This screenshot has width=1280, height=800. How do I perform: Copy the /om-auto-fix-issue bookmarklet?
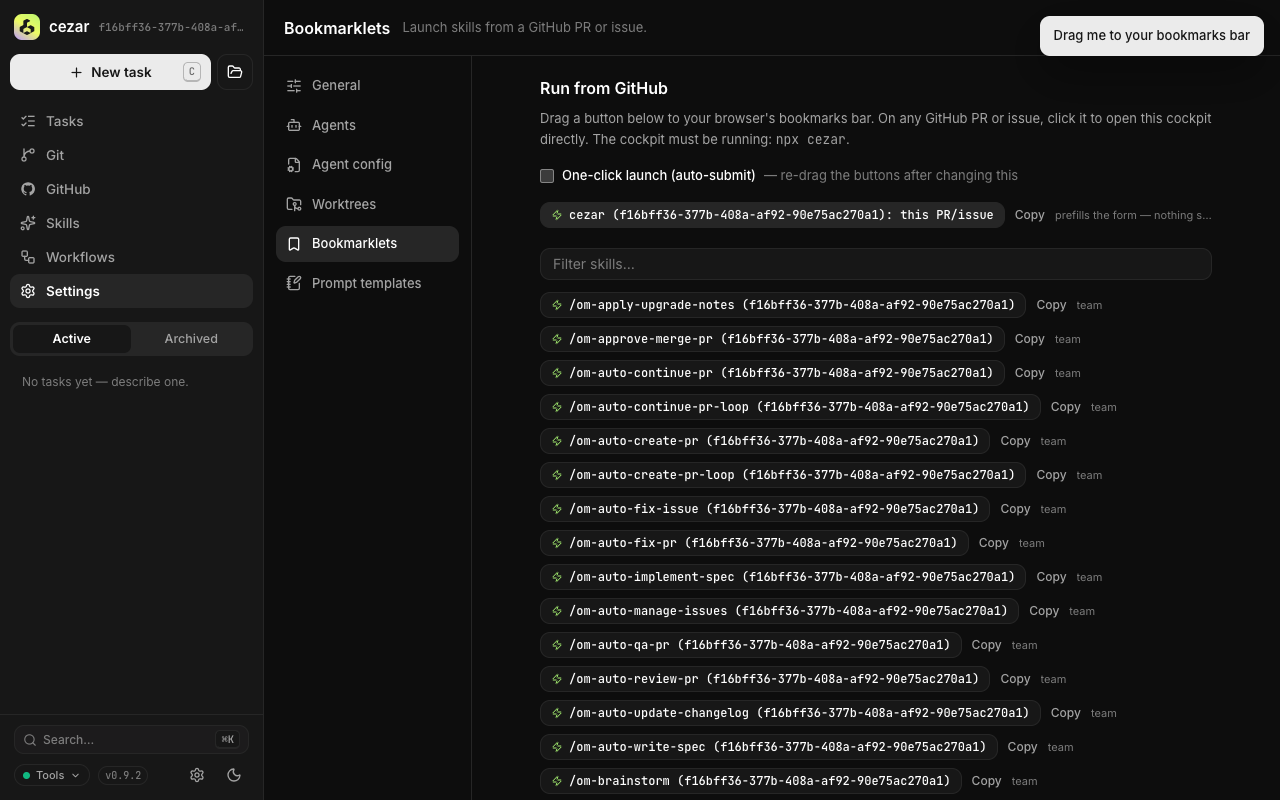point(1015,509)
